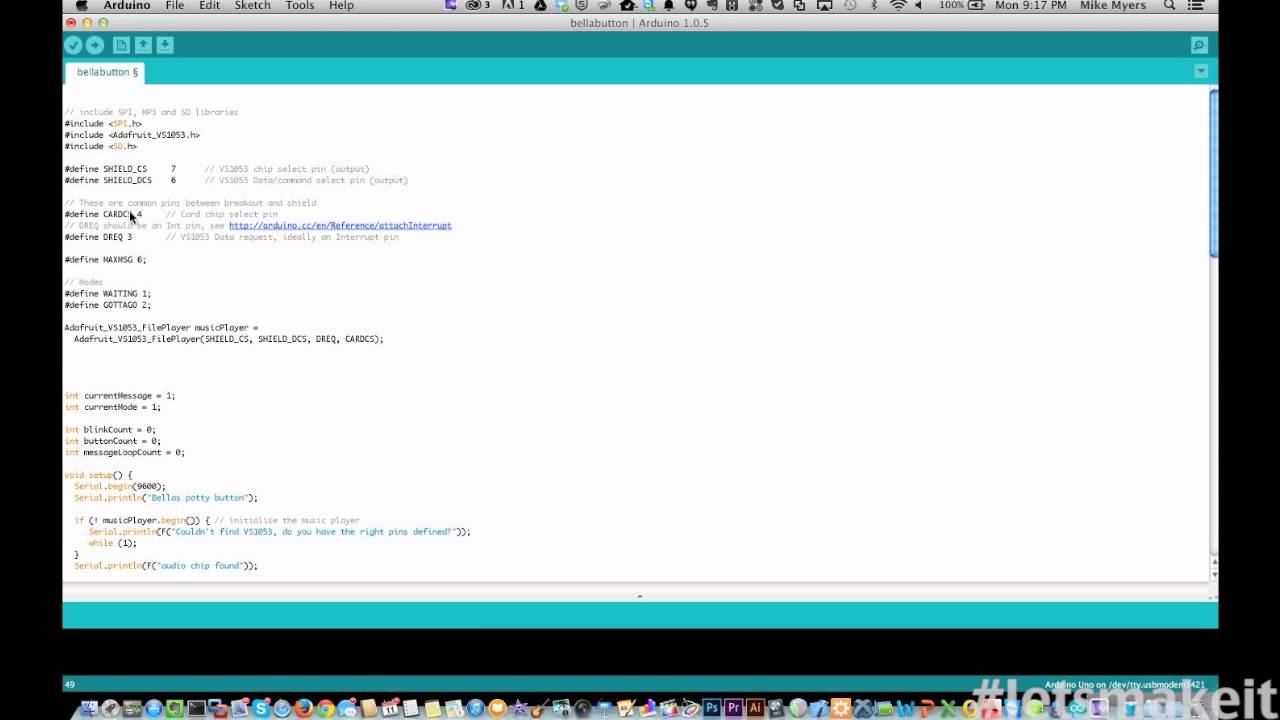Open a sketch using the Open icon
The height and width of the screenshot is (720, 1280).
click(143, 45)
